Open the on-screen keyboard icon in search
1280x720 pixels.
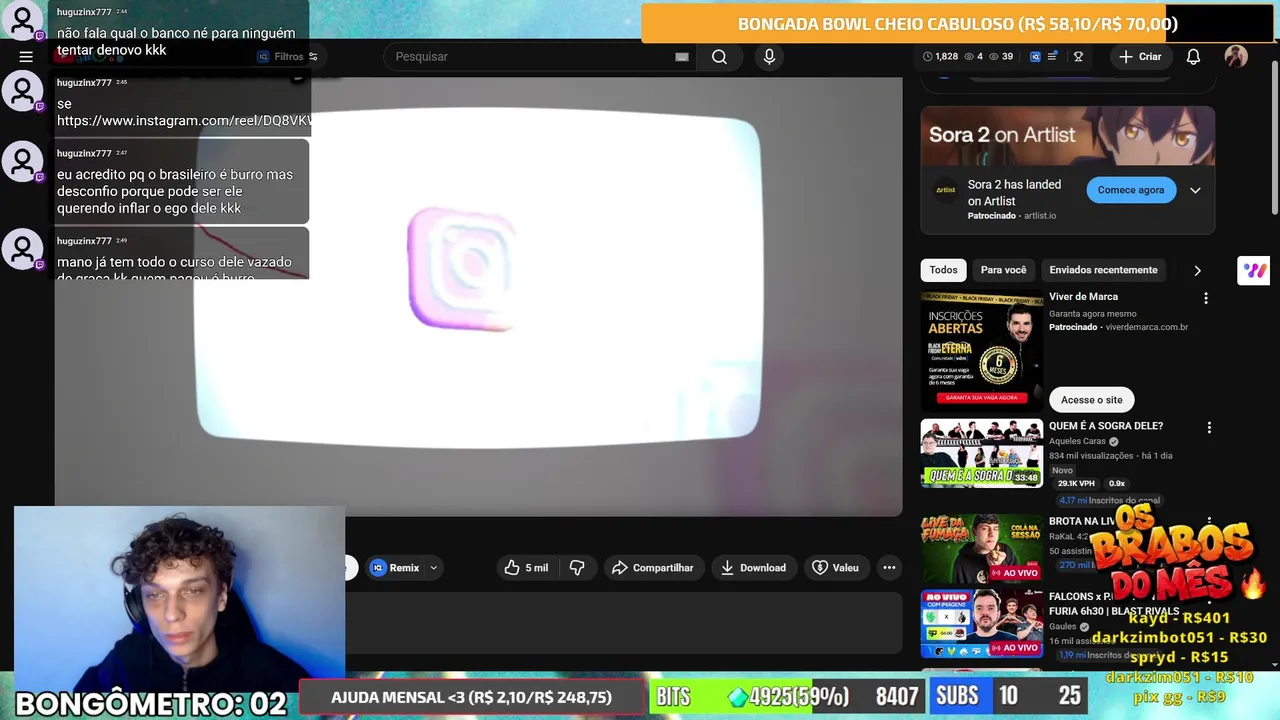coord(682,57)
